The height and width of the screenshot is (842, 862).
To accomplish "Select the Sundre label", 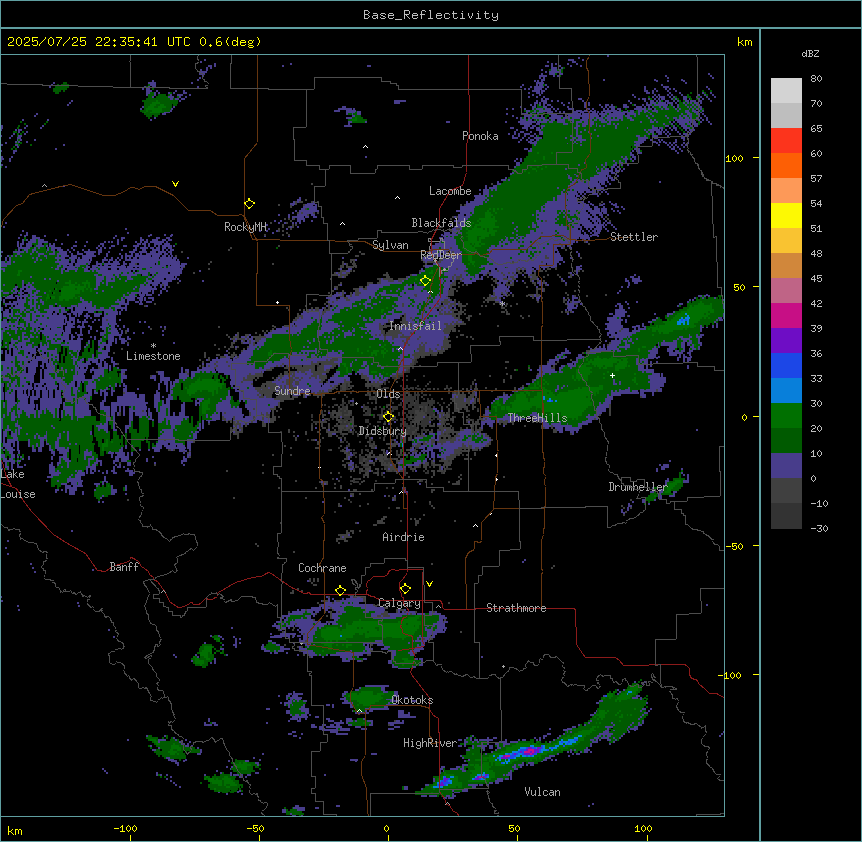I will [292, 391].
